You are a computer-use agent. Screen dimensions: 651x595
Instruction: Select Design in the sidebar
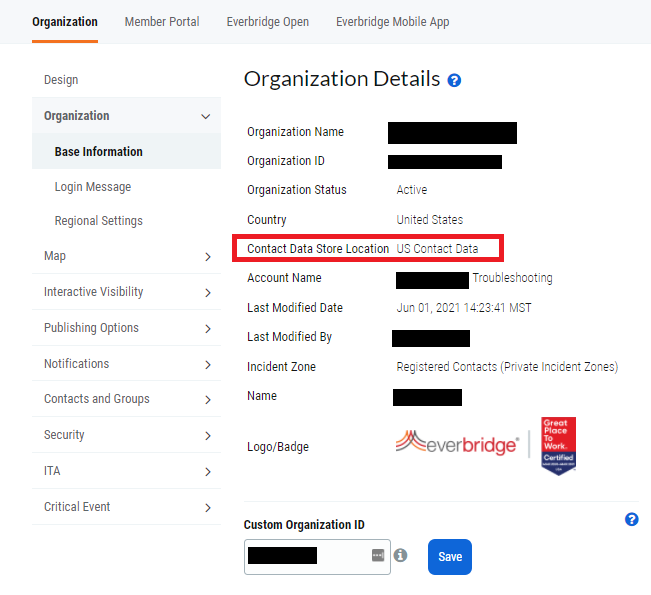[x=61, y=80]
